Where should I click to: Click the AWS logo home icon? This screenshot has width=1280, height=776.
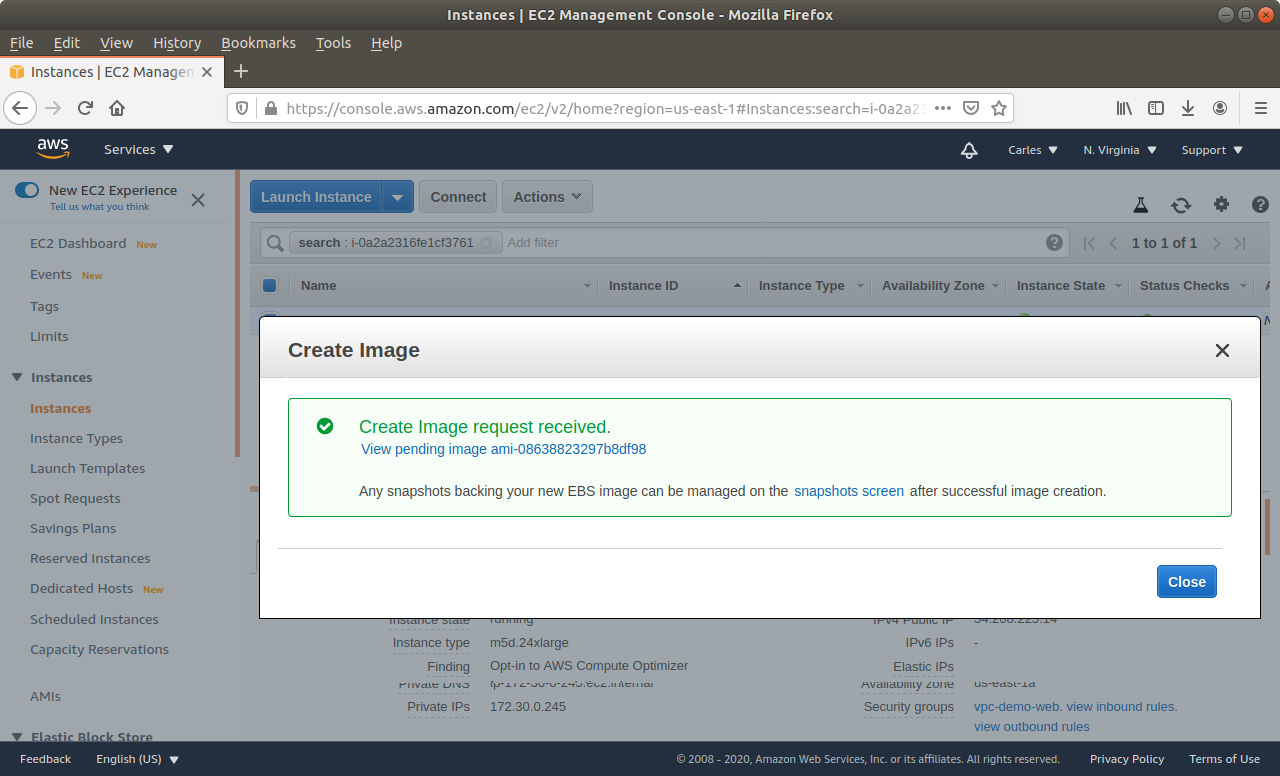(x=53, y=149)
